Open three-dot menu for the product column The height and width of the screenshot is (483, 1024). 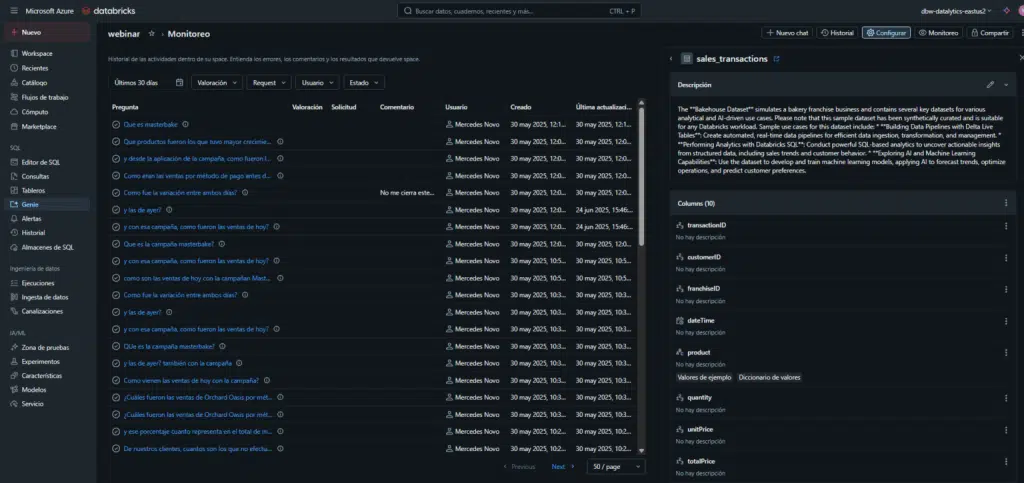click(1006, 353)
